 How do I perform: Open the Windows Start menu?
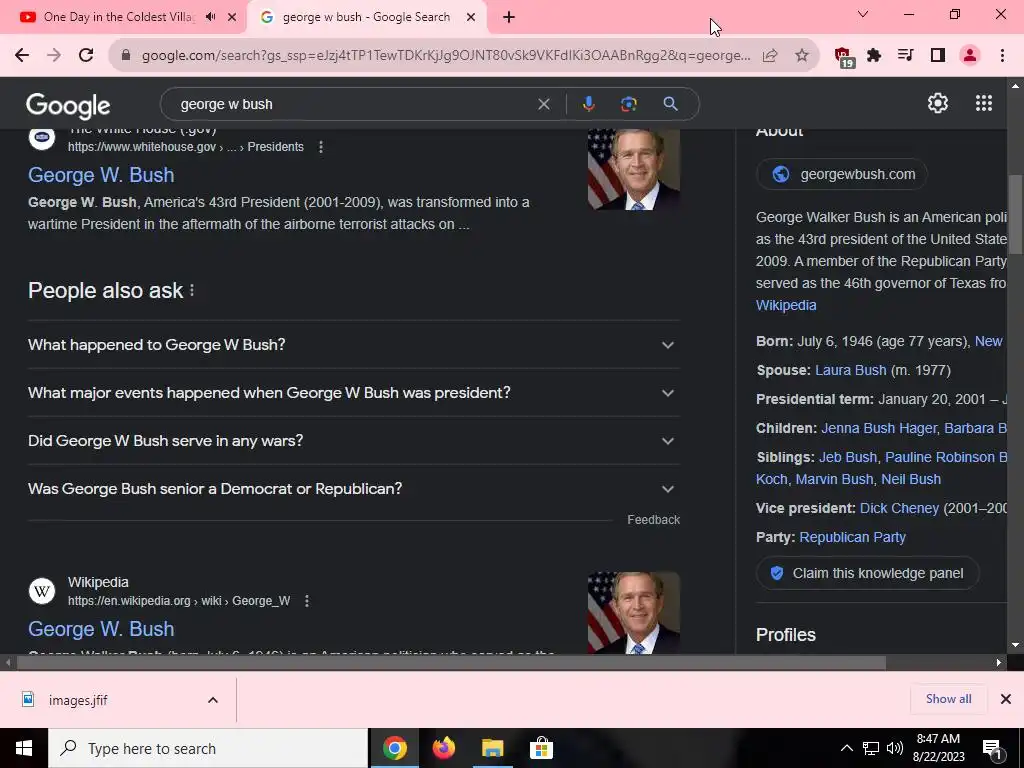pos(24,748)
